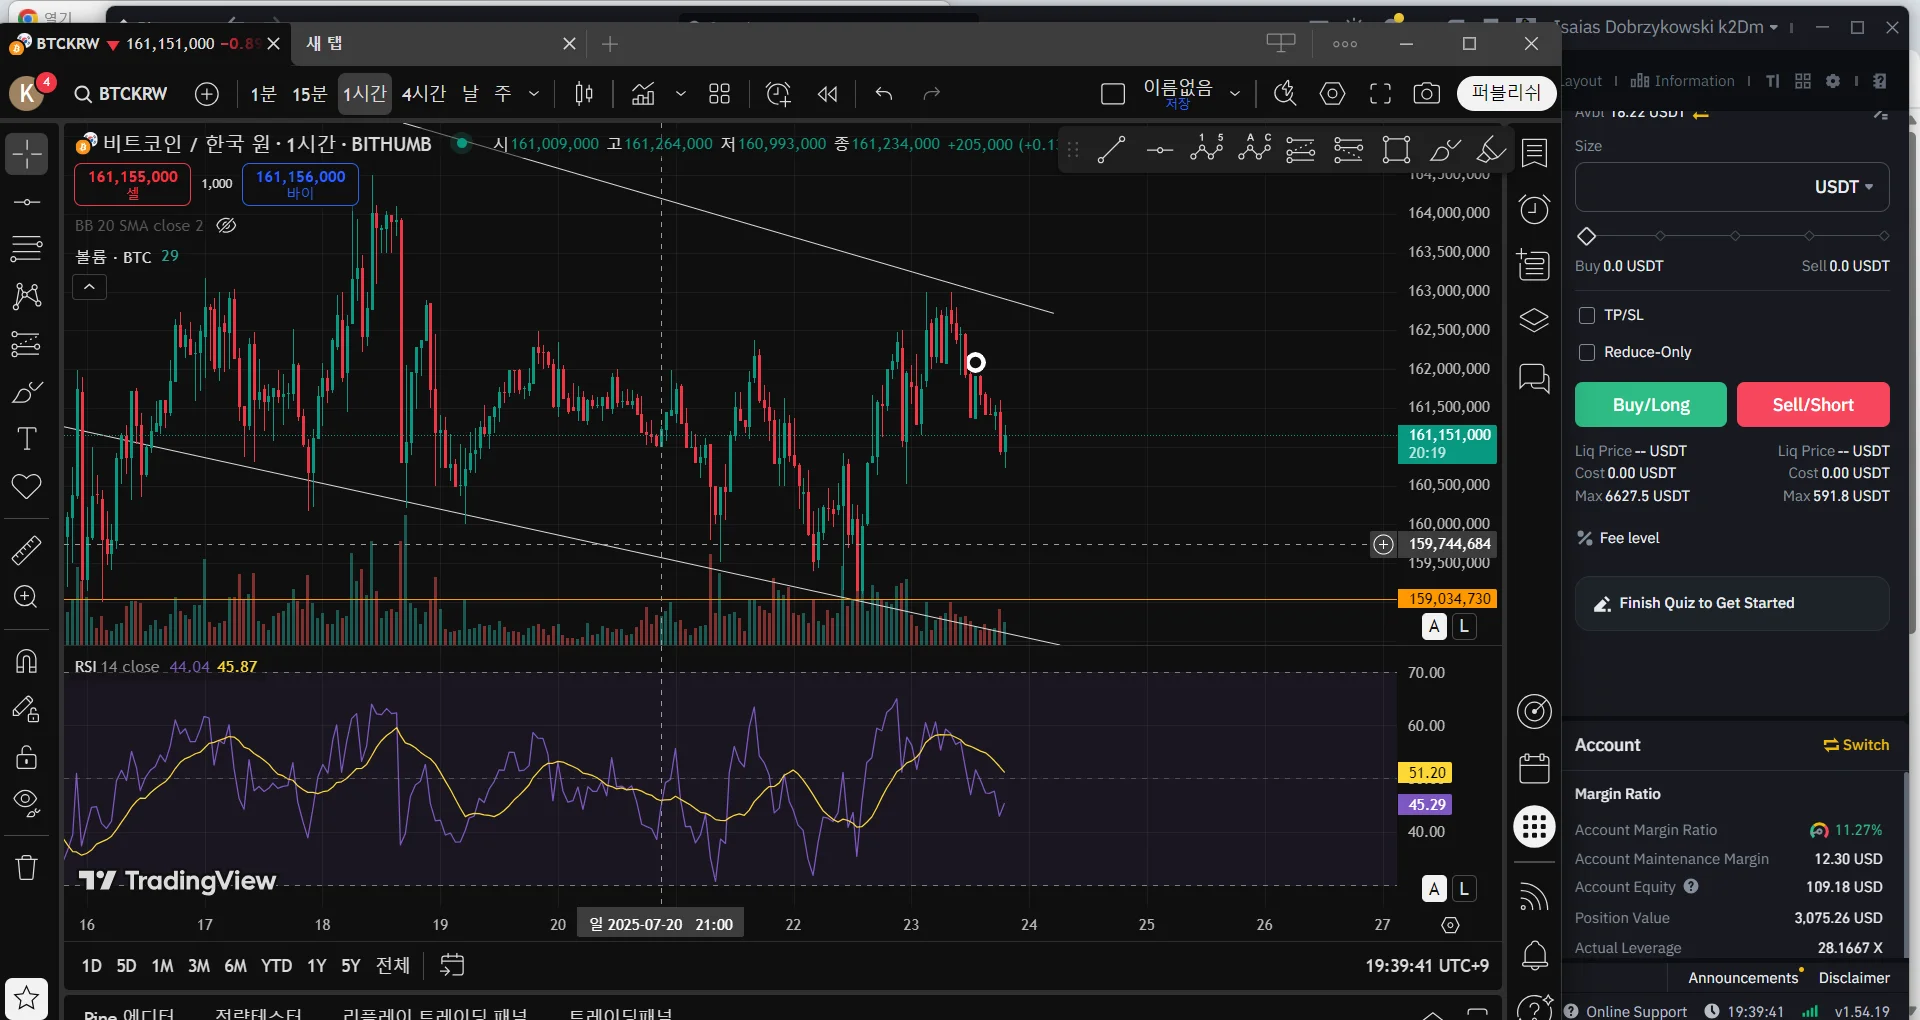Open the indicators icon in top toolbar
The image size is (1920, 1020).
[x=643, y=94]
